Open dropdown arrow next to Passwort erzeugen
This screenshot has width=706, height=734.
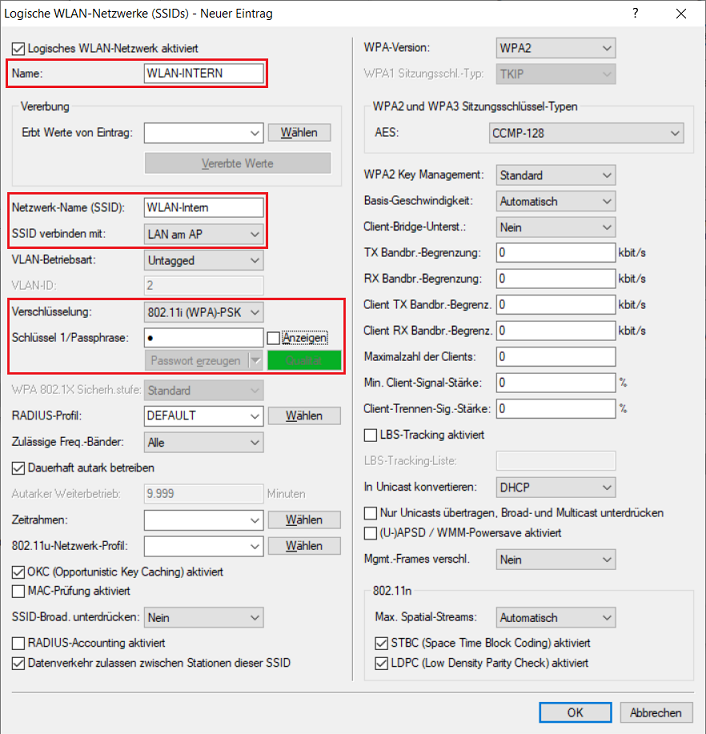point(255,360)
